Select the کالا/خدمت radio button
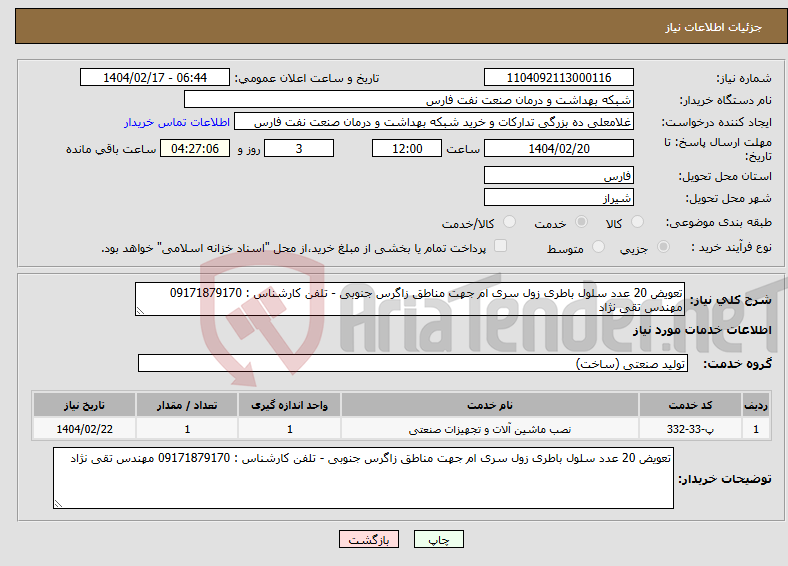This screenshot has height=566, width=788. tap(509, 222)
